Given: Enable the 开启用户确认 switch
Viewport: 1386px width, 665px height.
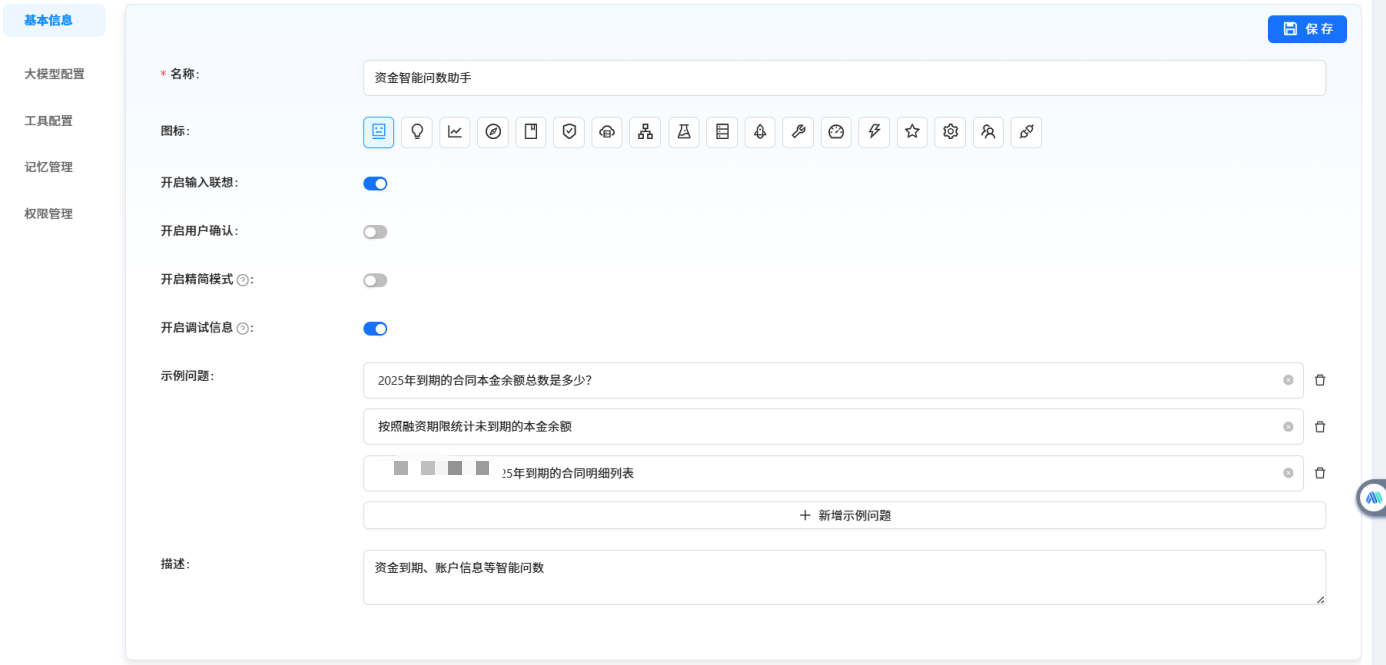Looking at the screenshot, I should coord(375,232).
